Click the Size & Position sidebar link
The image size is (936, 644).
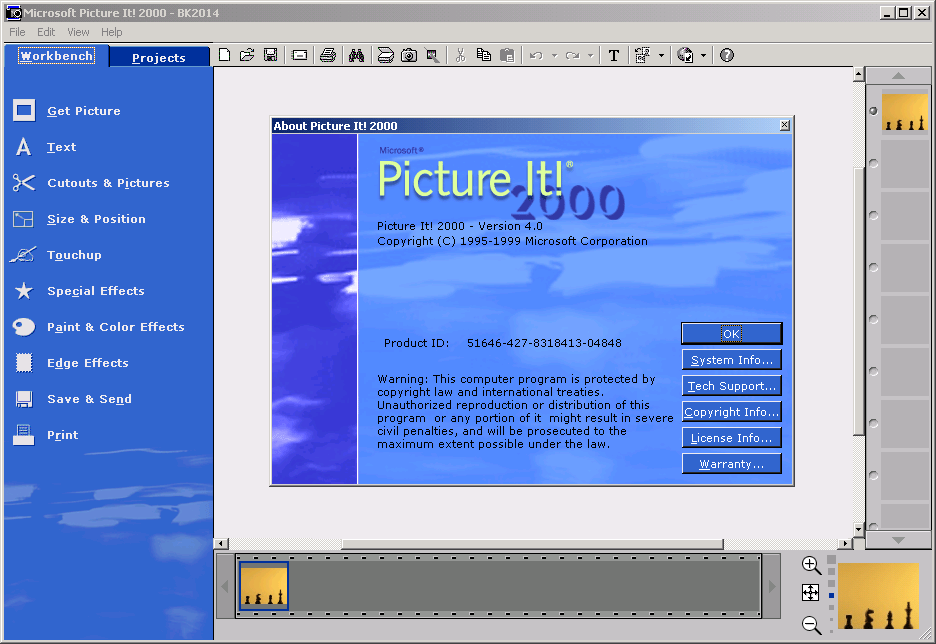click(97, 219)
